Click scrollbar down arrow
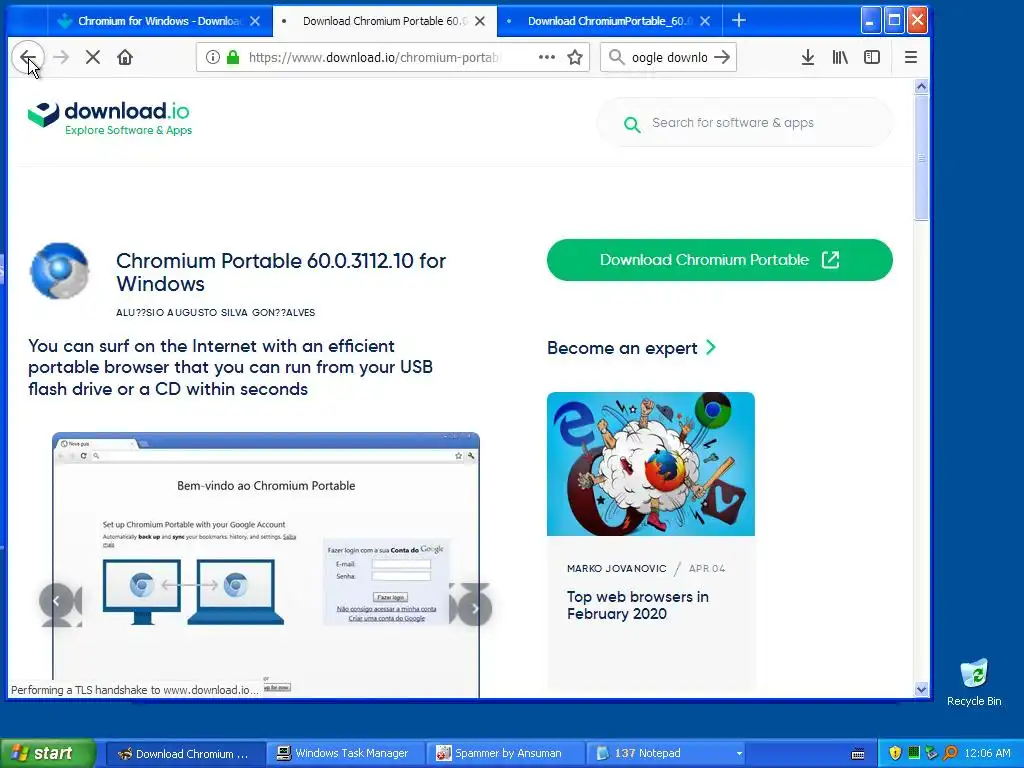Image resolution: width=1024 pixels, height=768 pixels. pyautogui.click(x=921, y=689)
